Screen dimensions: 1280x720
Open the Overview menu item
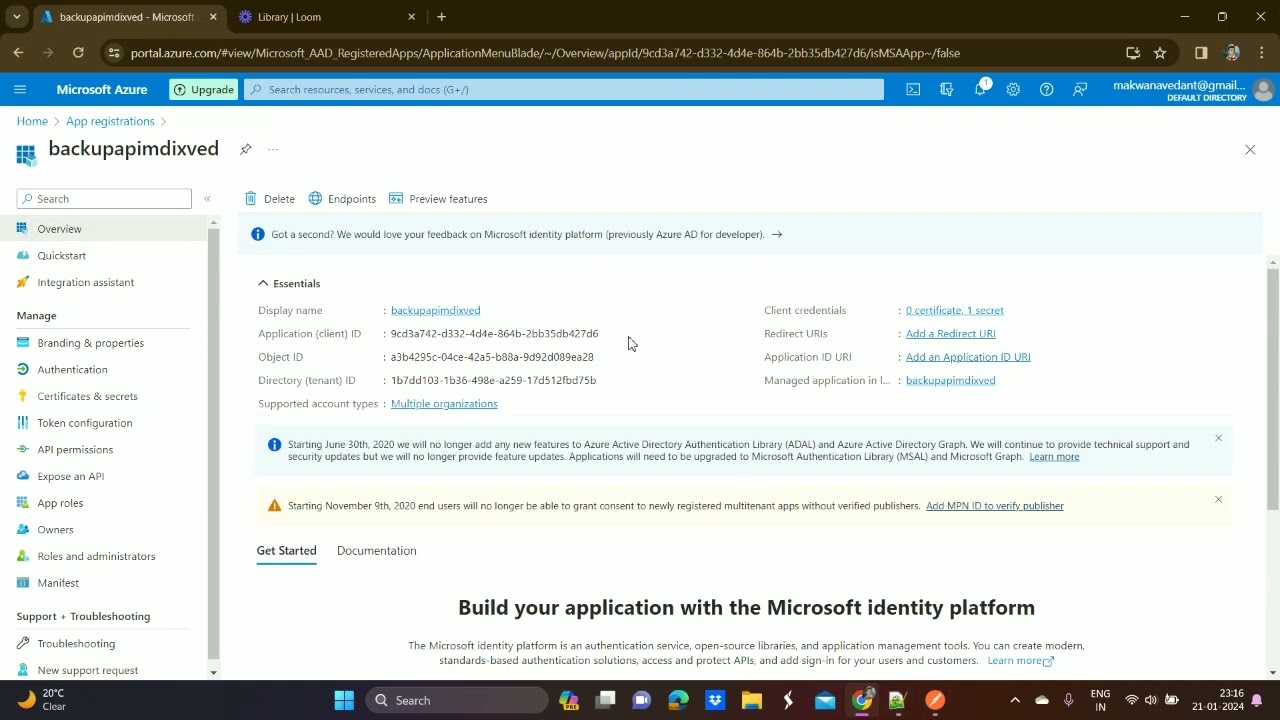click(103, 229)
